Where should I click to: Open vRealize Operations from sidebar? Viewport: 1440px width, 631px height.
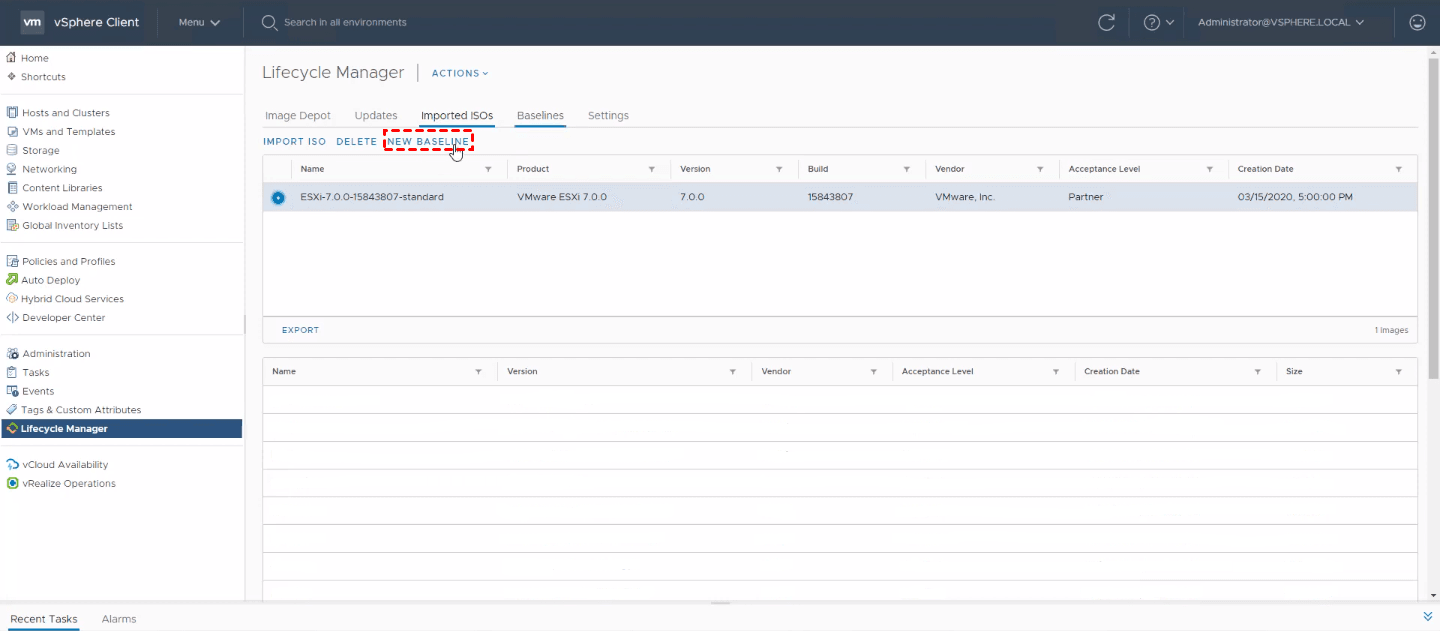pyautogui.click(x=69, y=483)
